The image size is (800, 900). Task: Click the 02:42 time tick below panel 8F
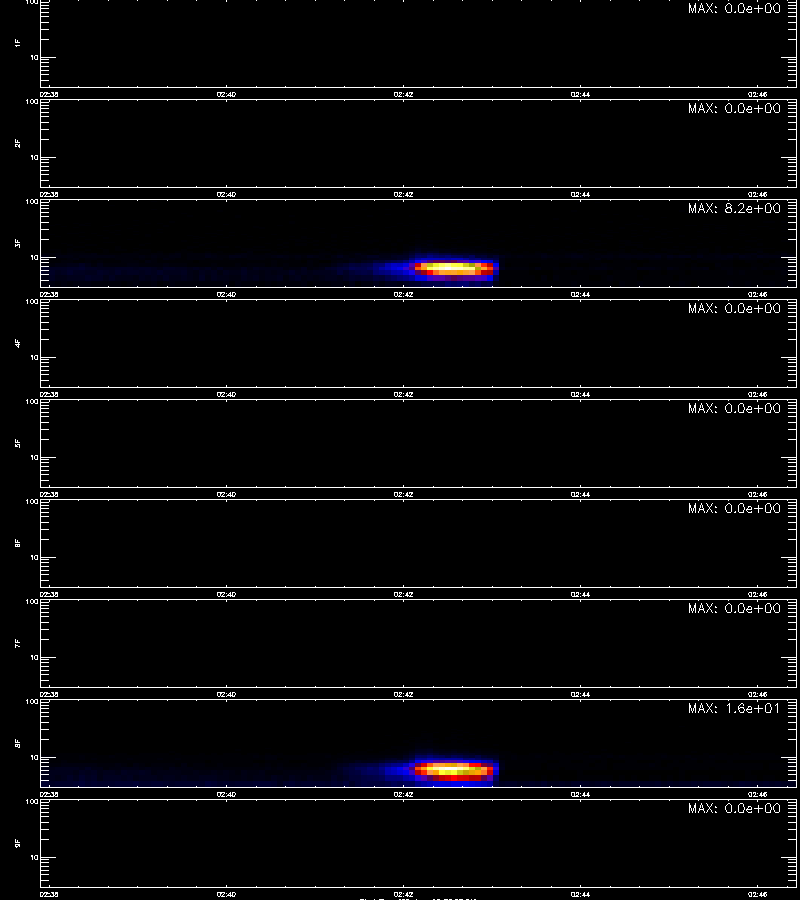click(403, 794)
